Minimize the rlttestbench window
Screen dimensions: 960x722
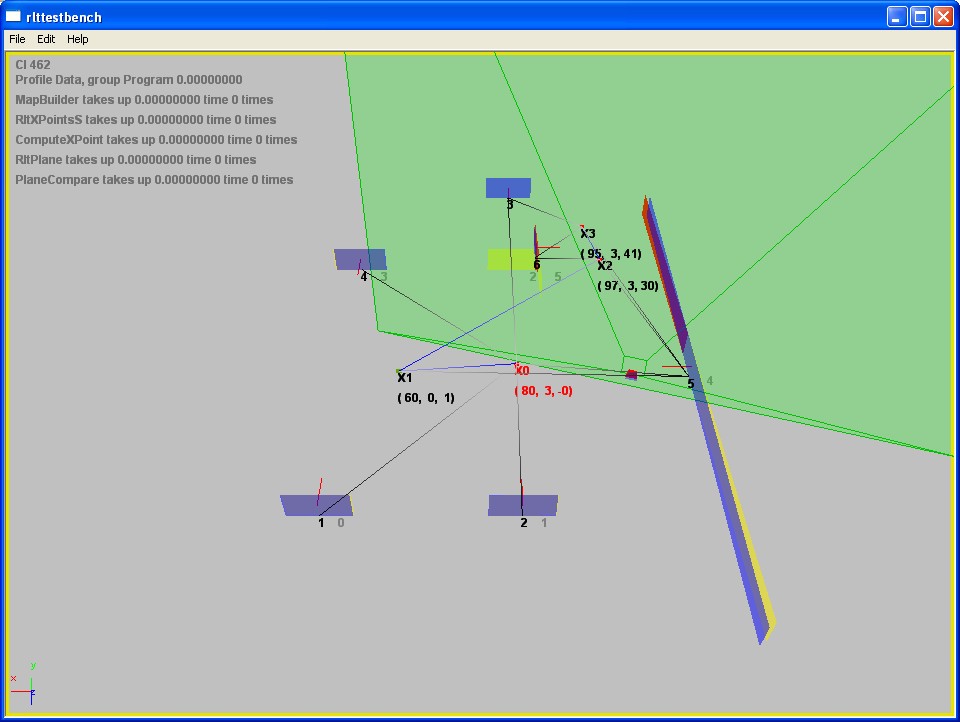tap(897, 16)
